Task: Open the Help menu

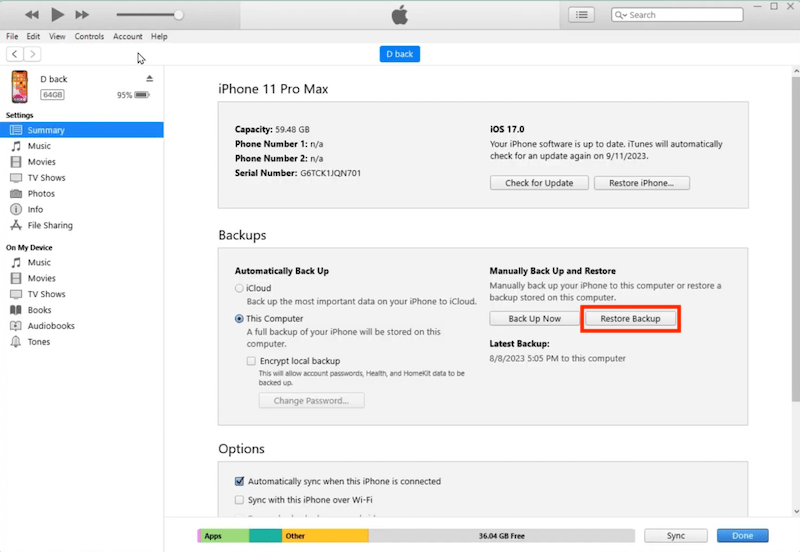Action: coord(159,36)
